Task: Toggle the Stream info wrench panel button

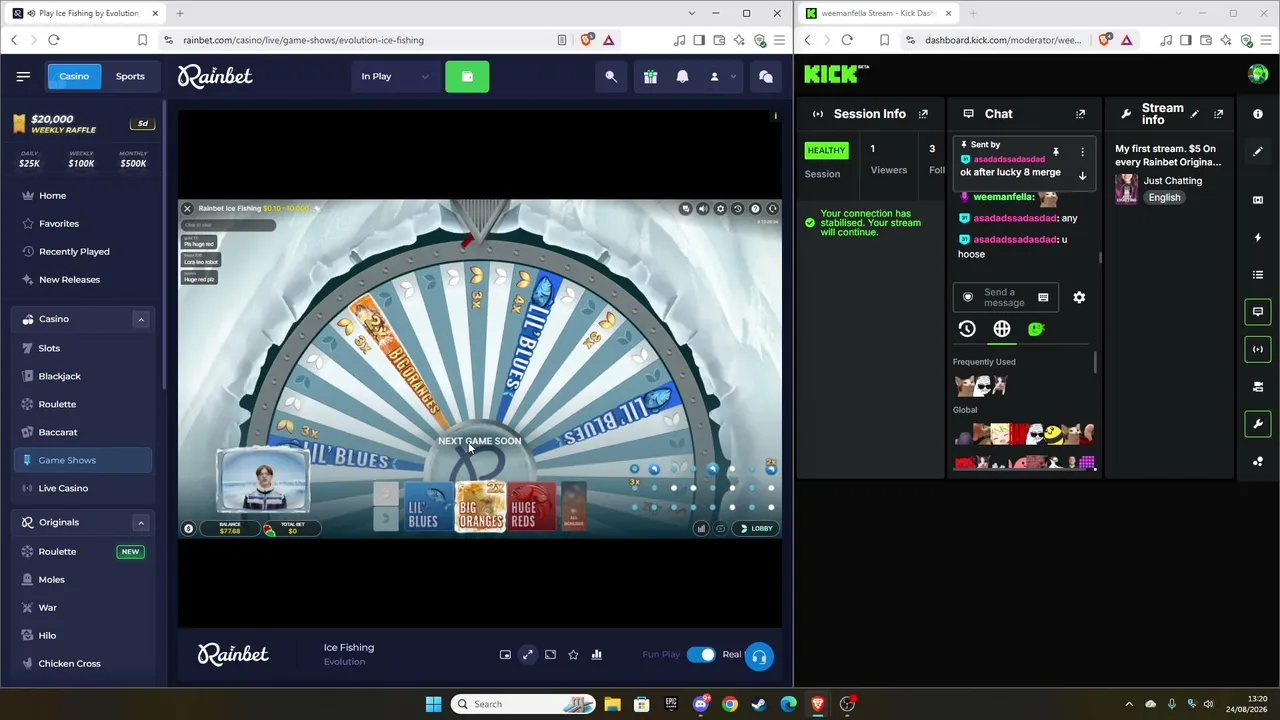Action: tap(1258, 424)
